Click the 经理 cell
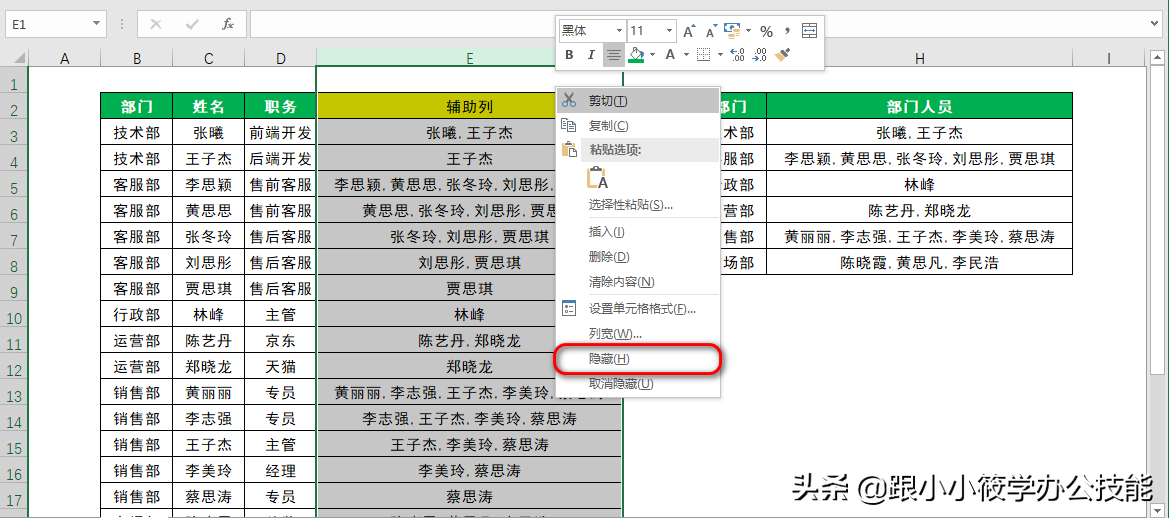The width and height of the screenshot is (1169, 518). click(x=280, y=470)
